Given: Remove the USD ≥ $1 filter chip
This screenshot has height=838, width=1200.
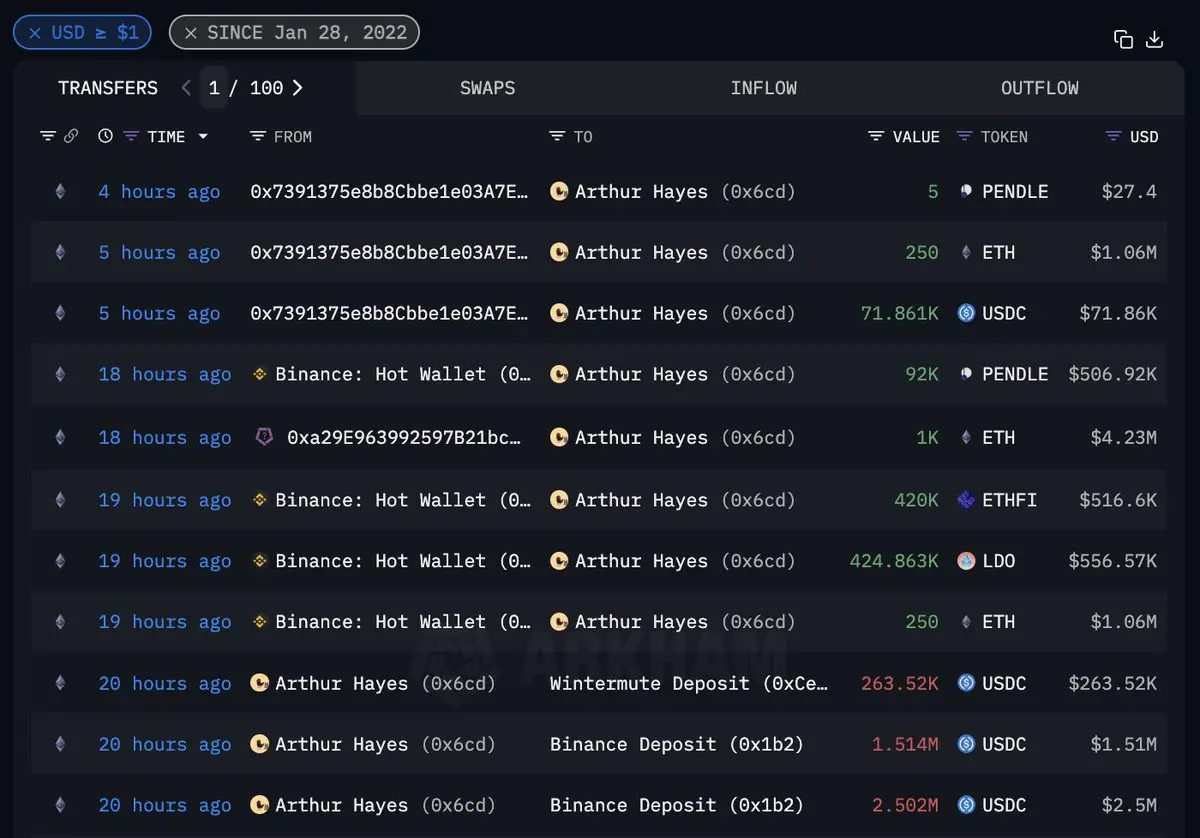Looking at the screenshot, I should 35,33.
